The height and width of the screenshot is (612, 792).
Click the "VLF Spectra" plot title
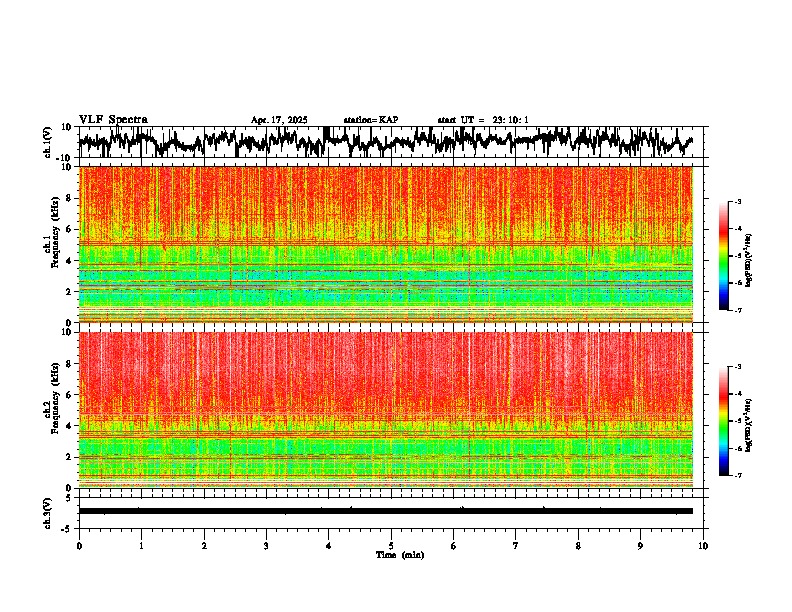[x=113, y=119]
